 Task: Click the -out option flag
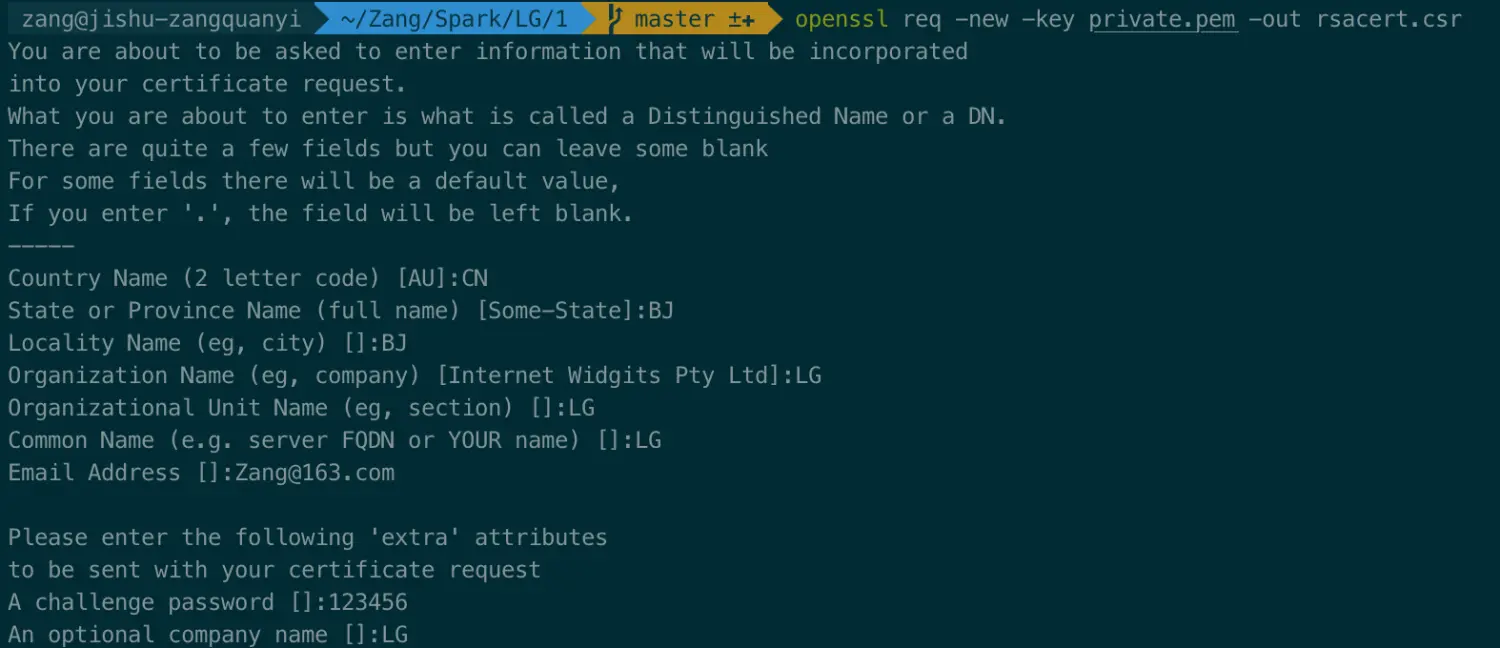(1275, 19)
